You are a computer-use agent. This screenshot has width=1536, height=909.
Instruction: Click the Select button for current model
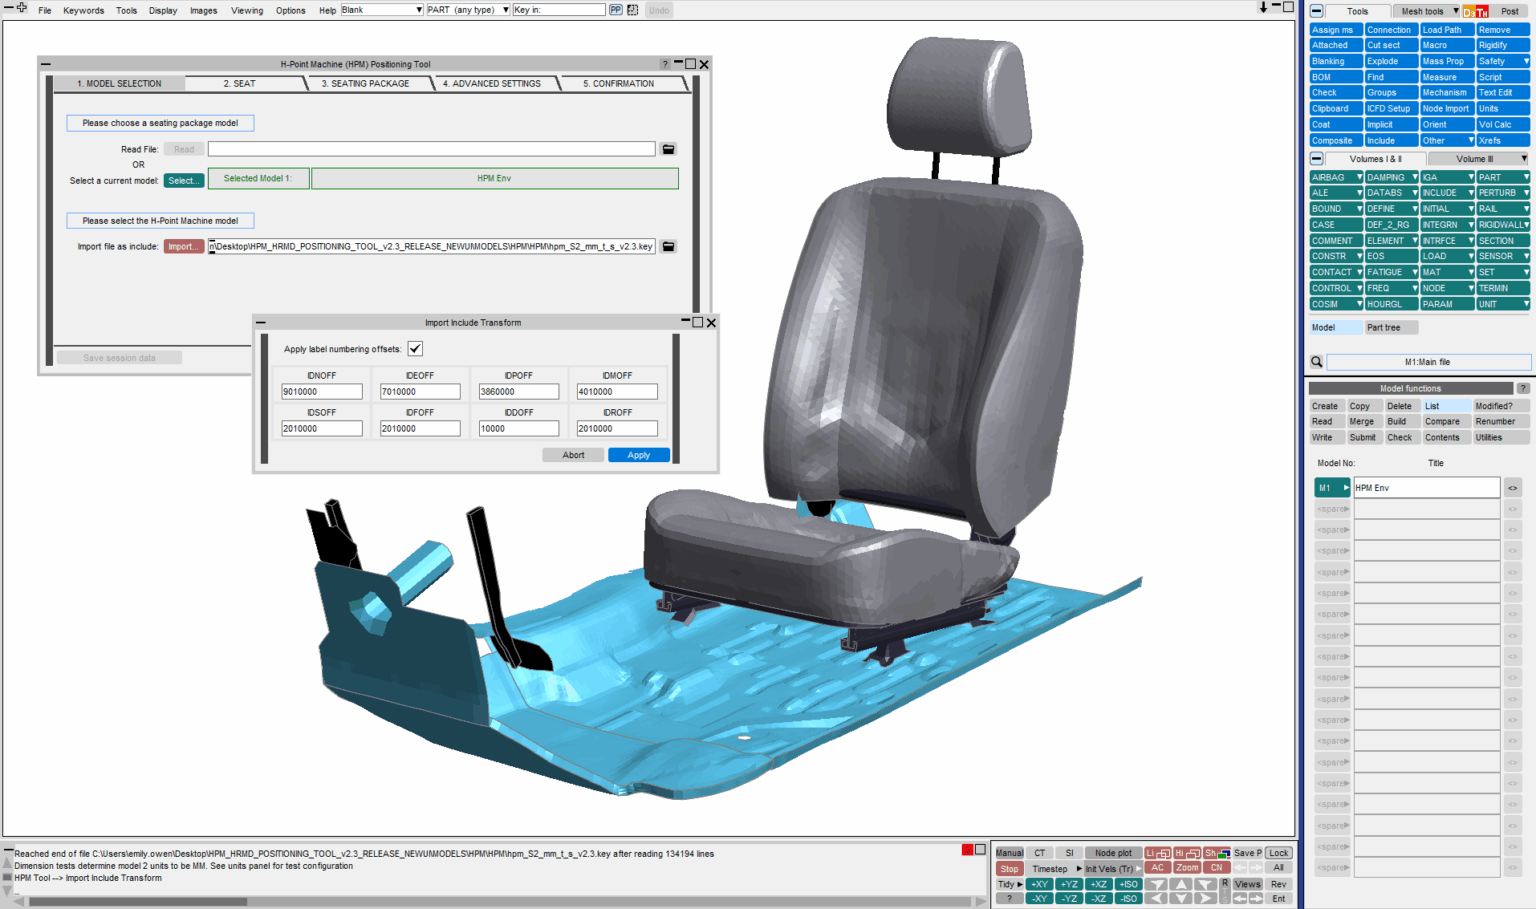point(184,180)
